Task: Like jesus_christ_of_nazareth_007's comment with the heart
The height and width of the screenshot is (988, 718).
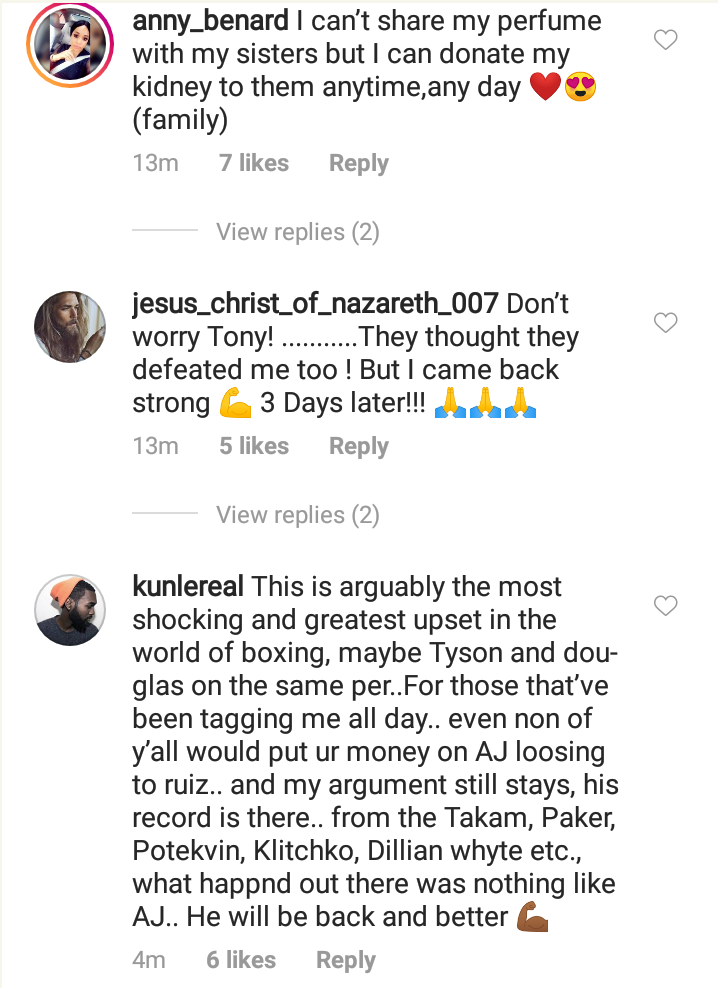Action: 665,323
